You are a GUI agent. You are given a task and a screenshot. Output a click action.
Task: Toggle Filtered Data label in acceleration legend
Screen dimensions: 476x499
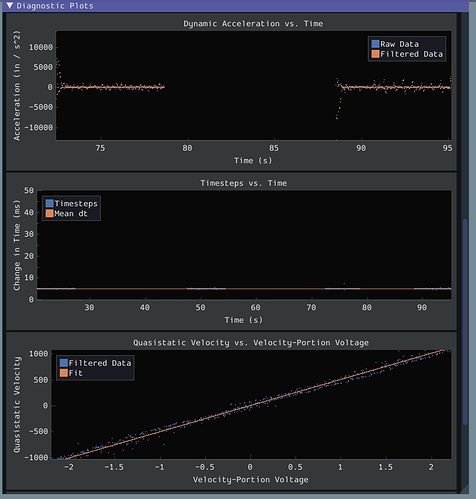tap(411, 54)
